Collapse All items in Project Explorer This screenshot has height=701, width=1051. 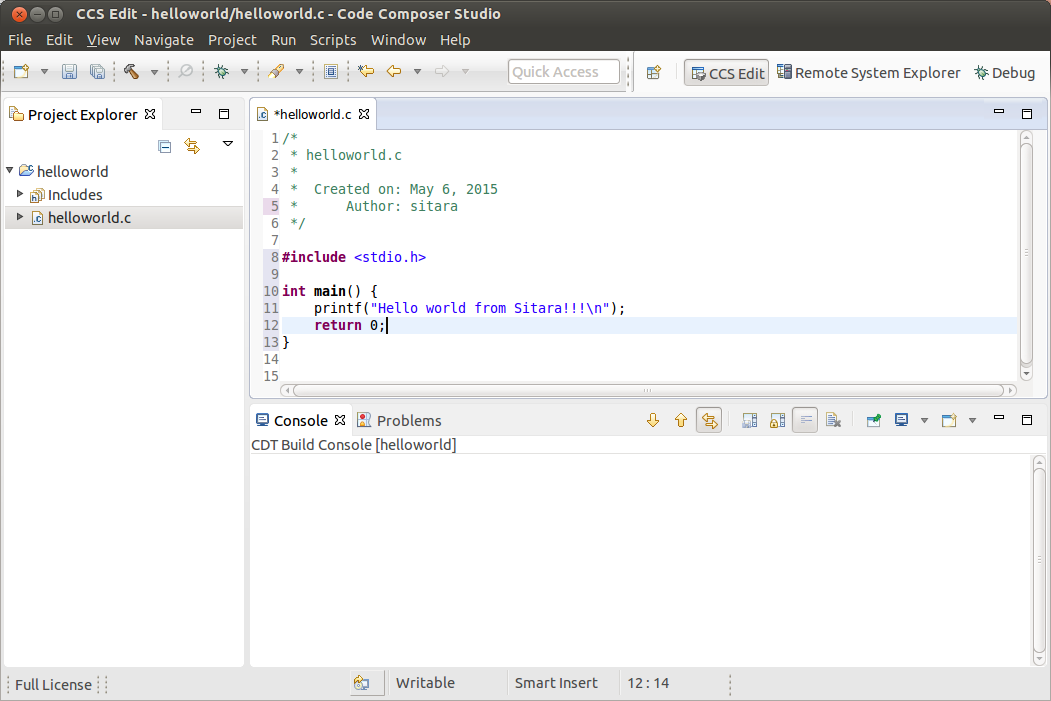pos(164,146)
